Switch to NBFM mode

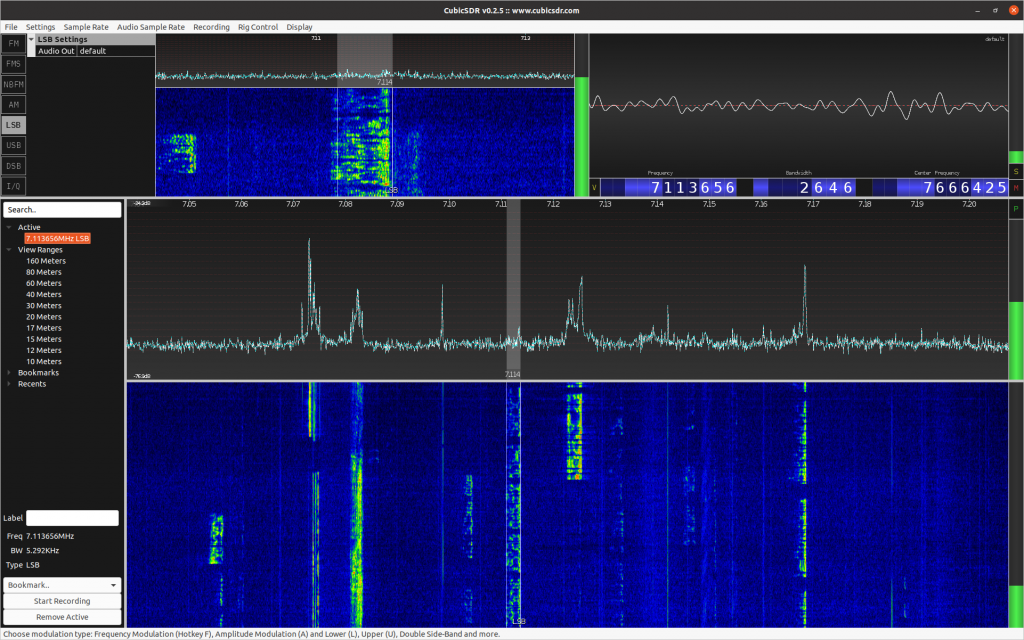pyautogui.click(x=13, y=84)
